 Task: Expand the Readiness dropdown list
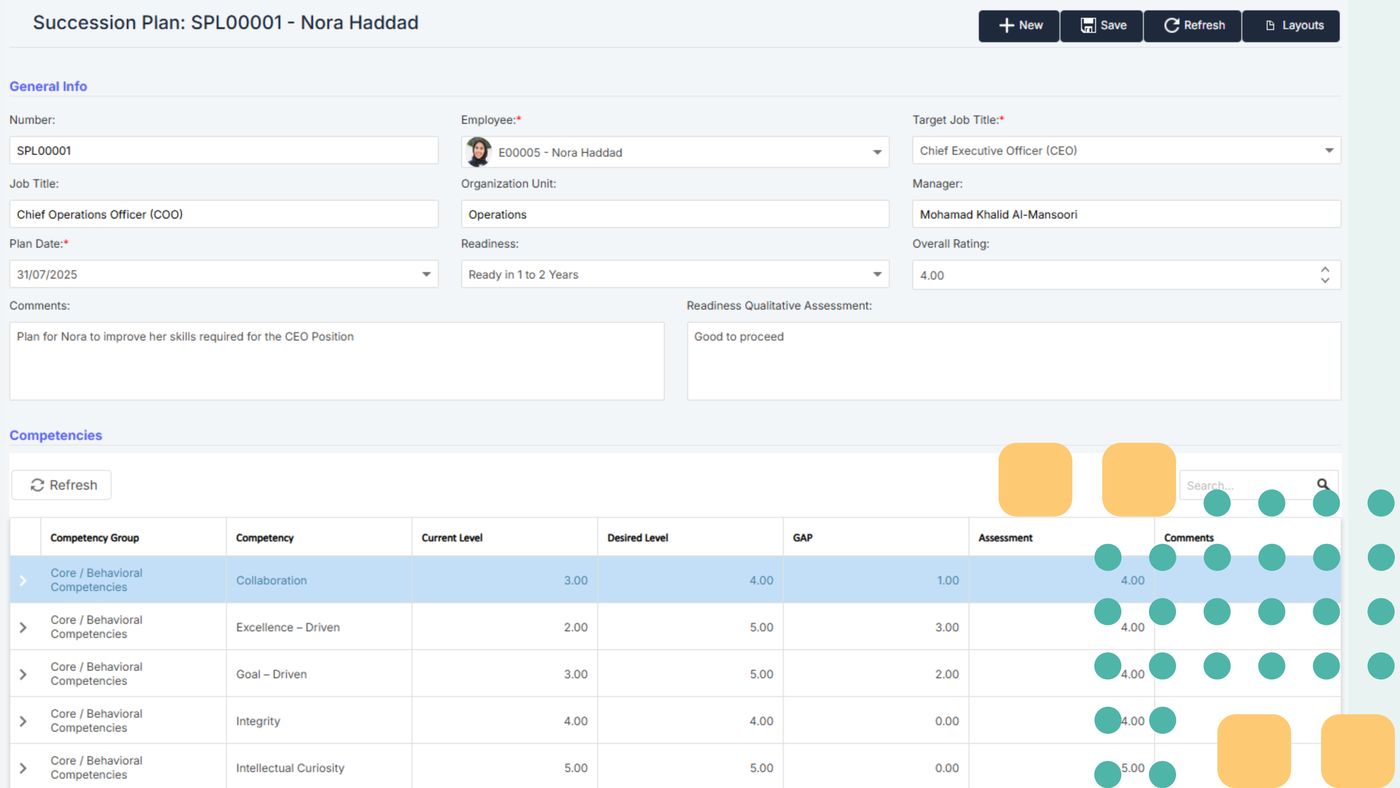click(x=877, y=274)
